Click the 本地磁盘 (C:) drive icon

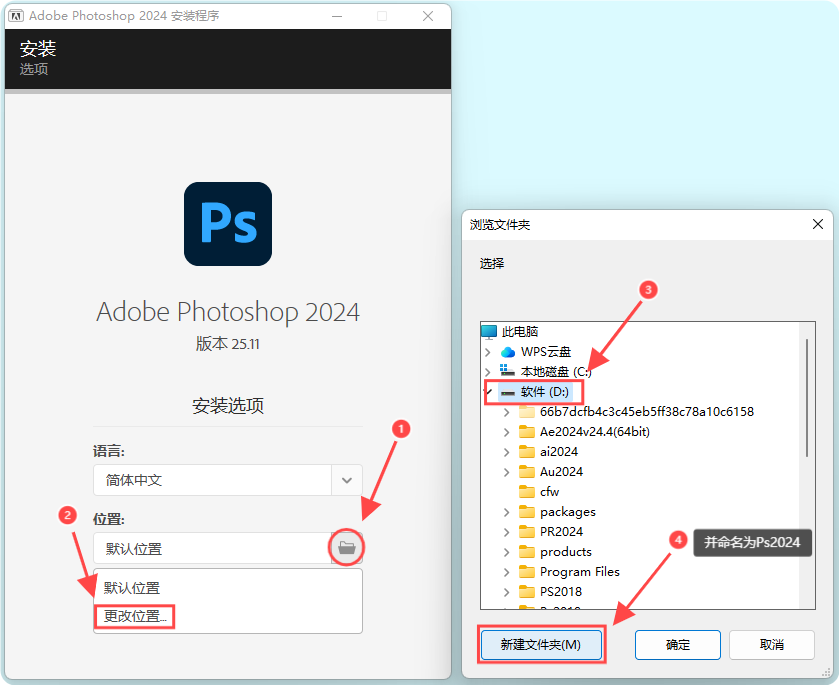507,370
